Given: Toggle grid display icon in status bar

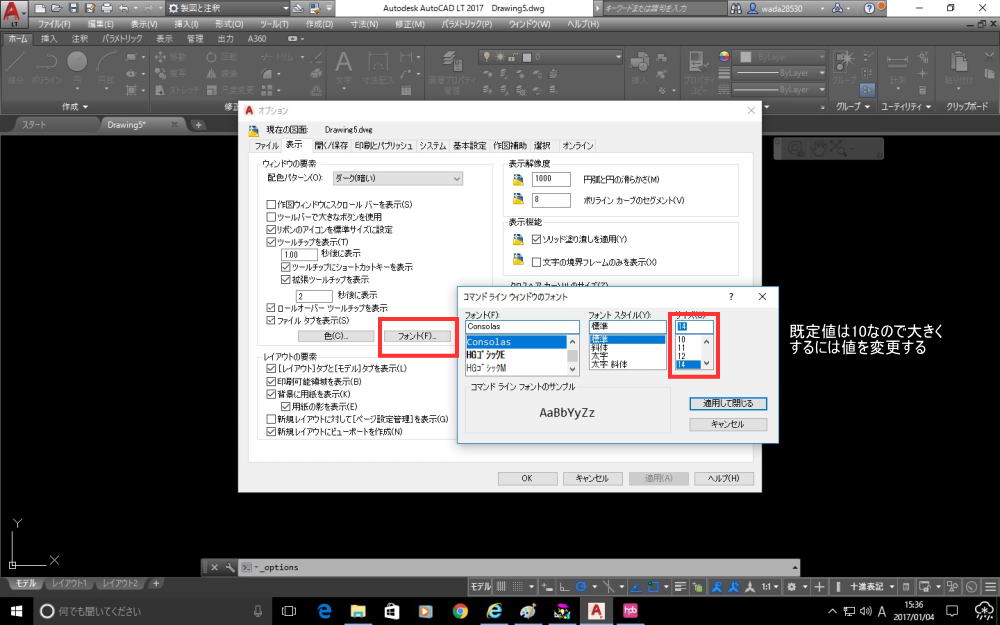Looking at the screenshot, I should [x=502, y=586].
